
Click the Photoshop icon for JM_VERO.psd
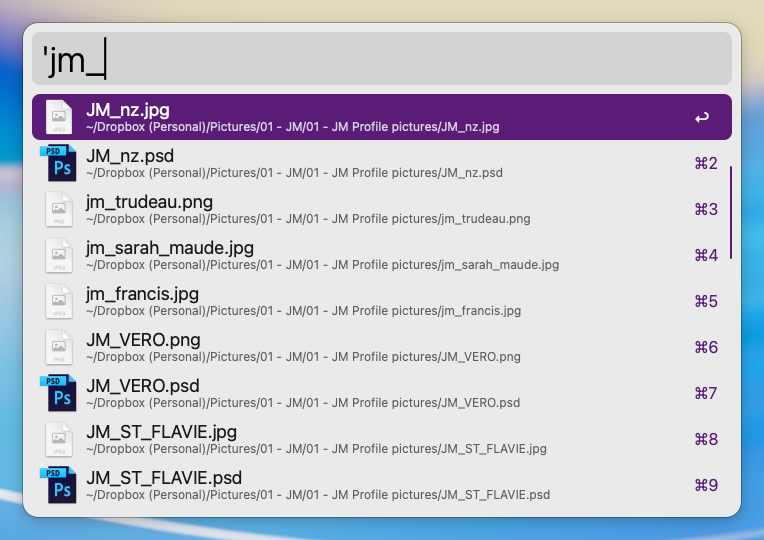coord(59,394)
